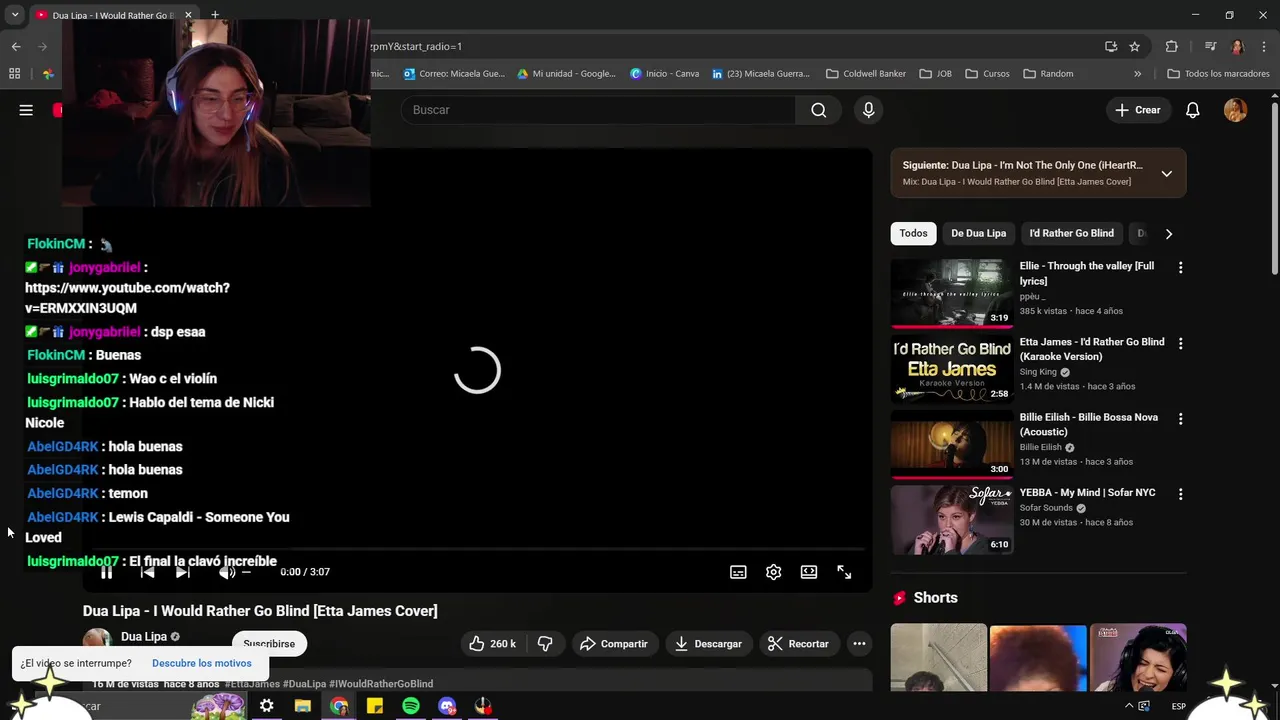Toggle theater mode in the player

pyautogui.click(x=808, y=572)
